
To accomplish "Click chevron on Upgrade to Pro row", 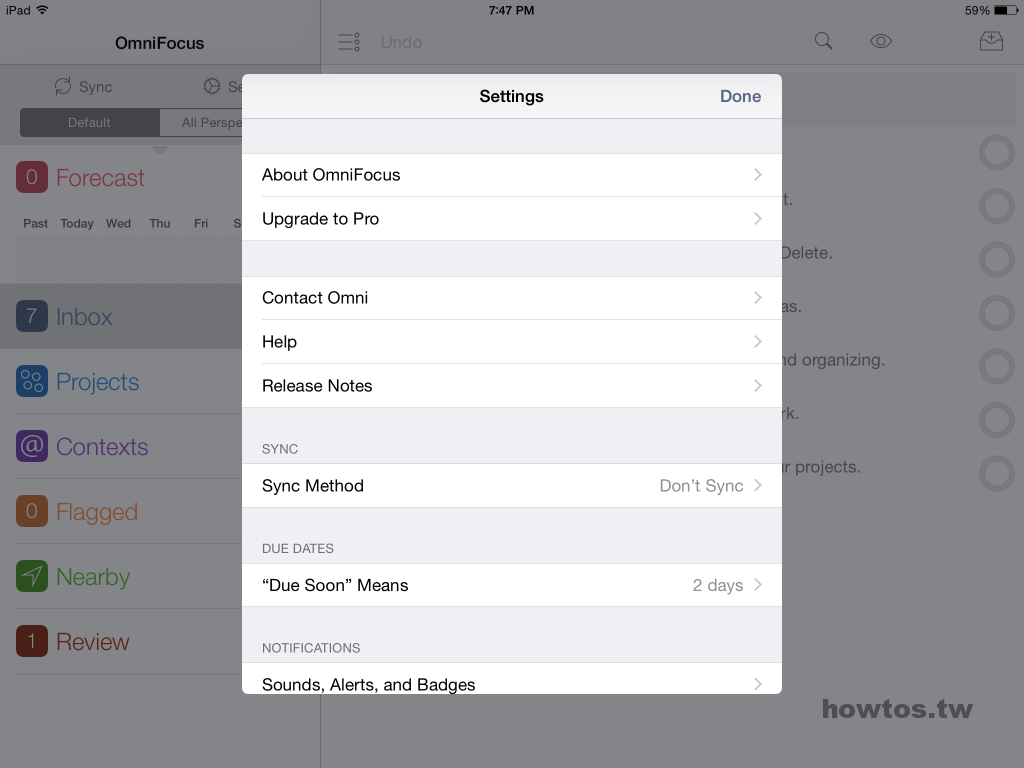I will [x=758, y=219].
